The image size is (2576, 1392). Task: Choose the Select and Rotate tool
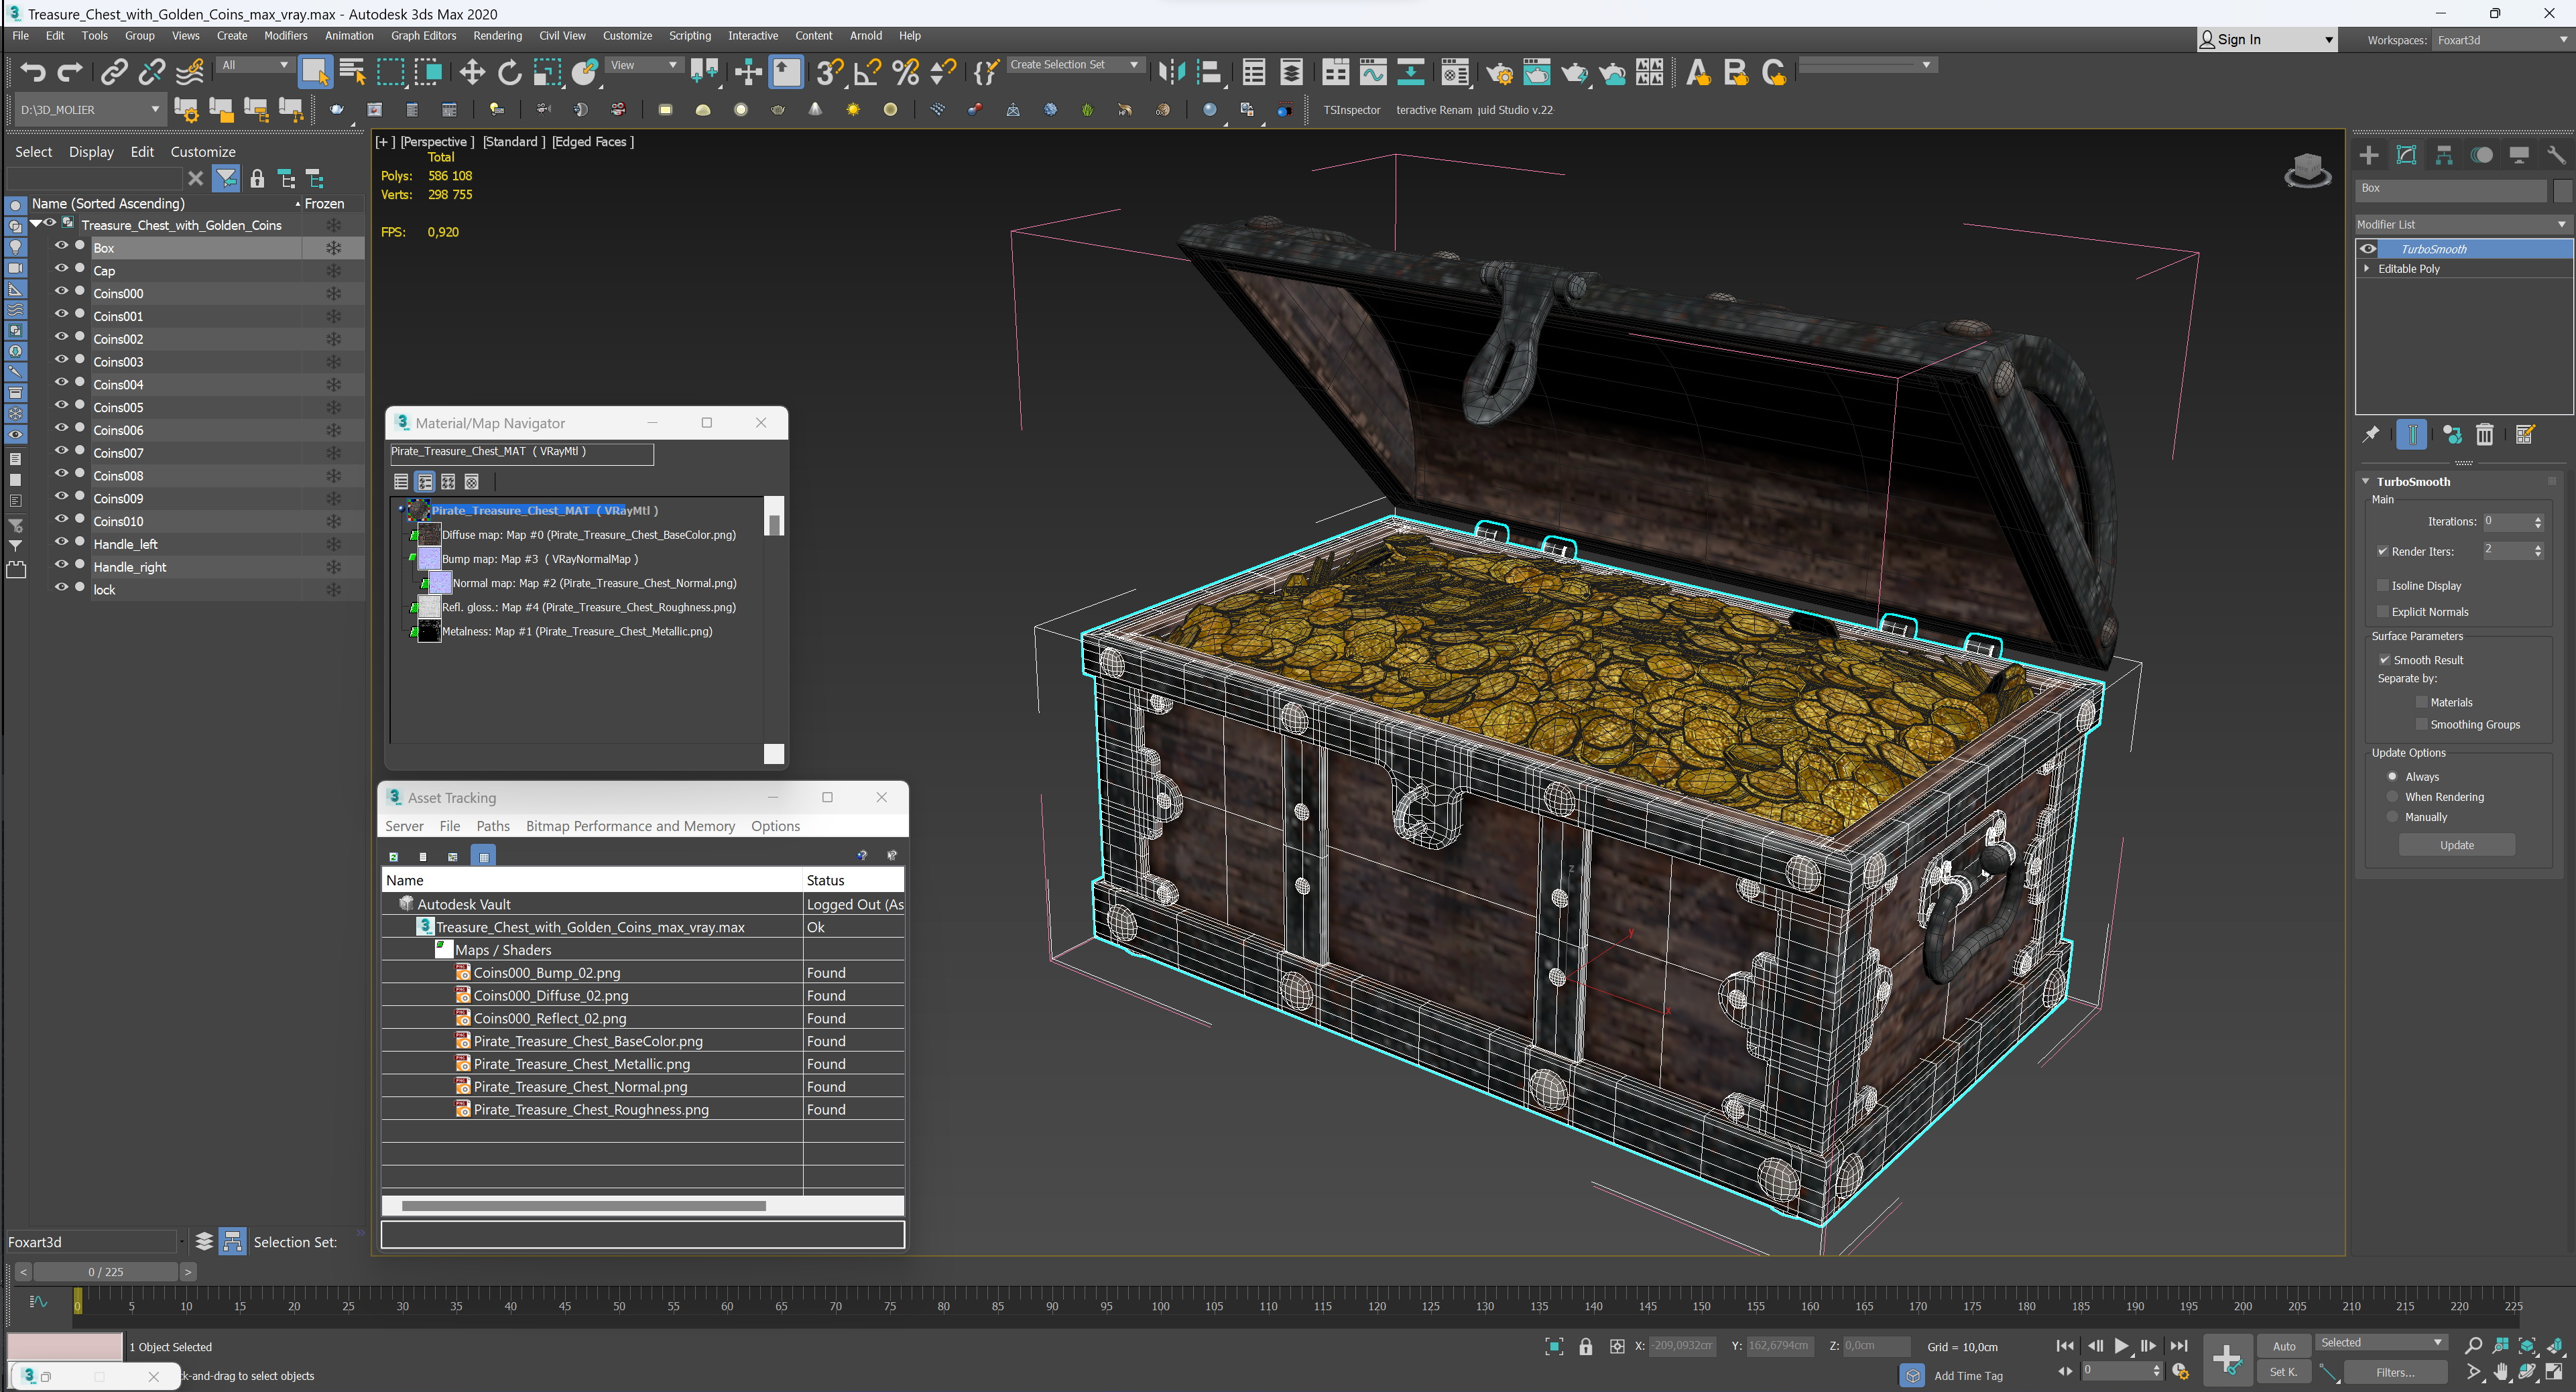[509, 72]
